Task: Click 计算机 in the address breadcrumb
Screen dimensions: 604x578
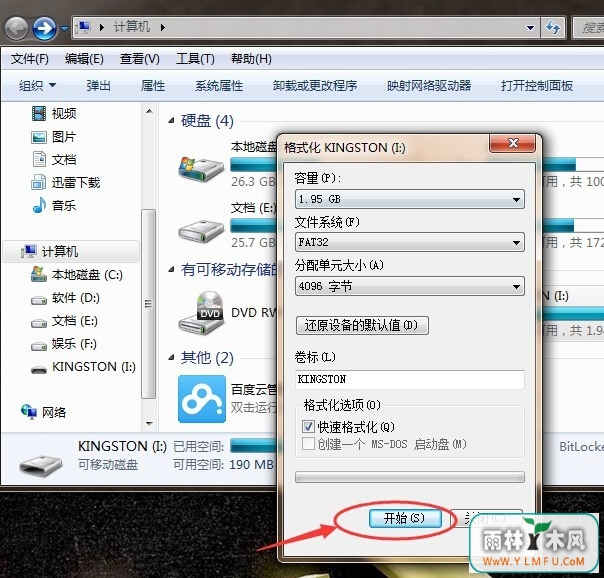Action: pyautogui.click(x=131, y=27)
